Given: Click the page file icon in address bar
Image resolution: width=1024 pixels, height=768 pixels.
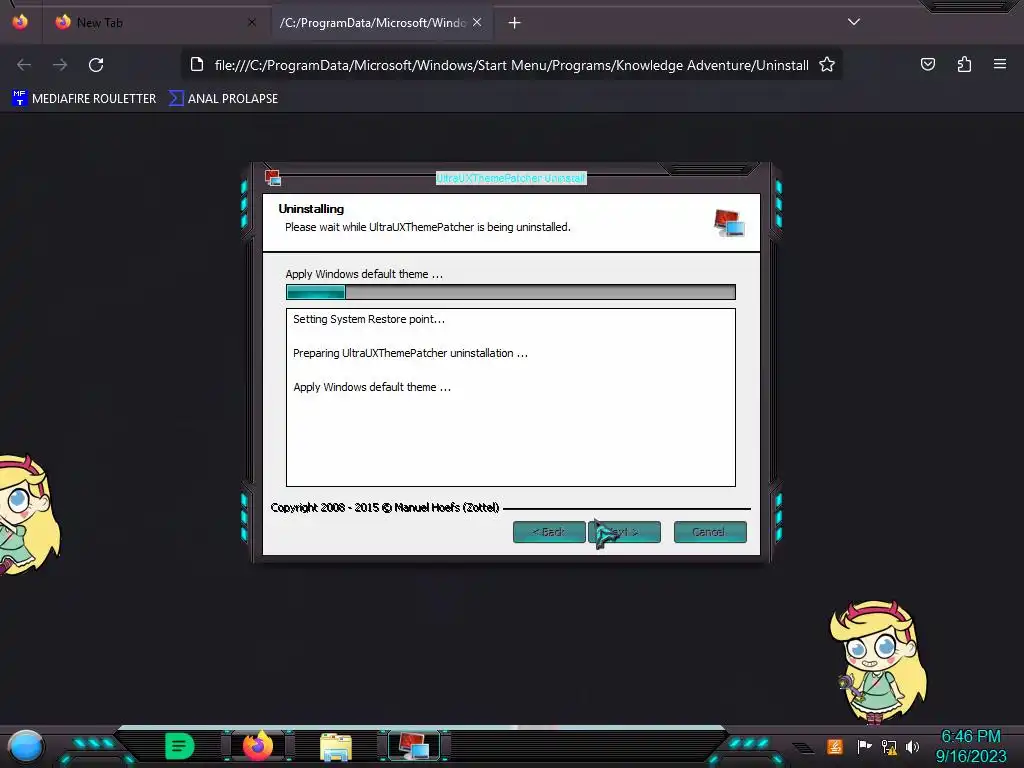Looking at the screenshot, I should (x=197, y=65).
